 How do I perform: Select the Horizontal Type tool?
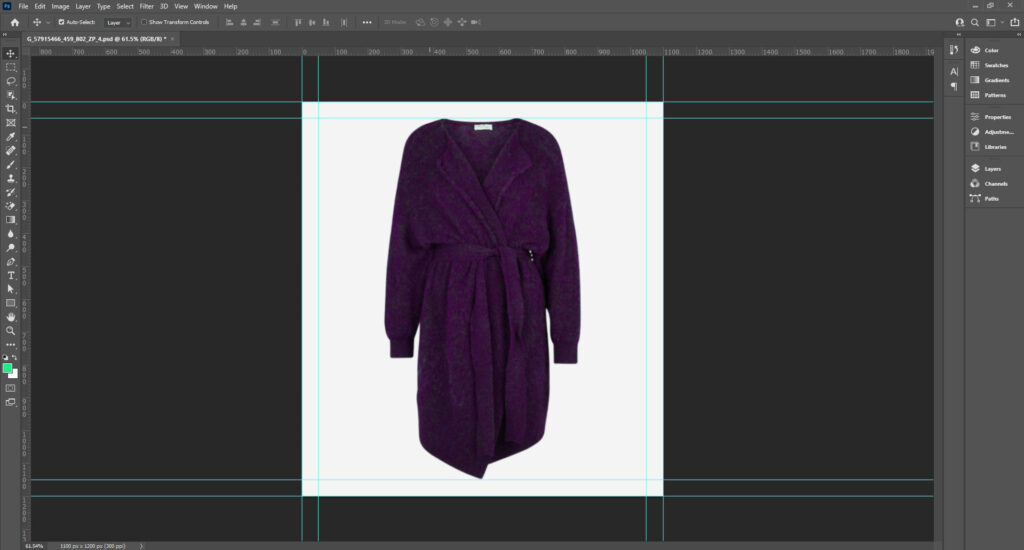[10, 275]
